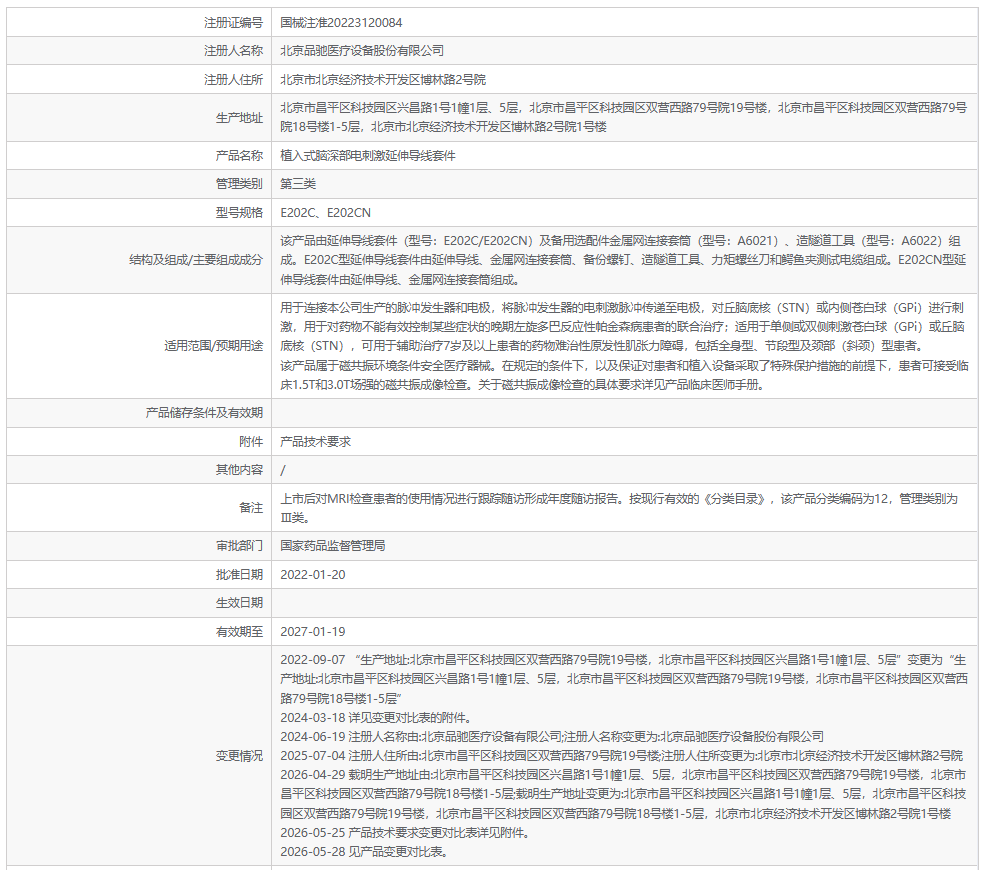Click the 产品储存条件及有效期 label

[204, 412]
